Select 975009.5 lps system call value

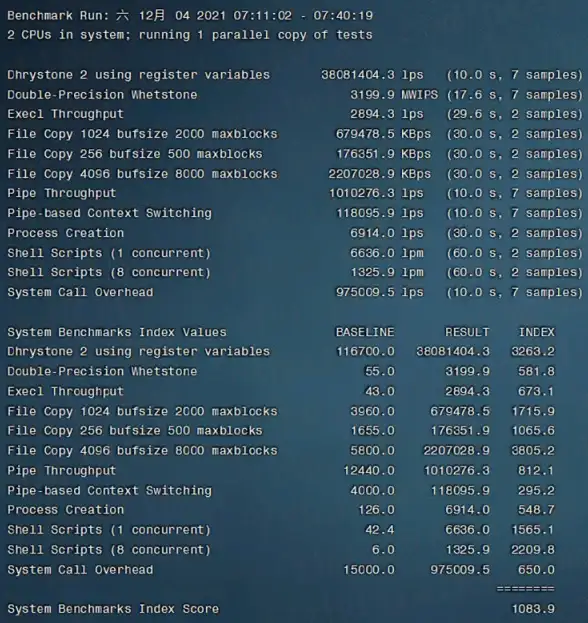(x=379, y=292)
